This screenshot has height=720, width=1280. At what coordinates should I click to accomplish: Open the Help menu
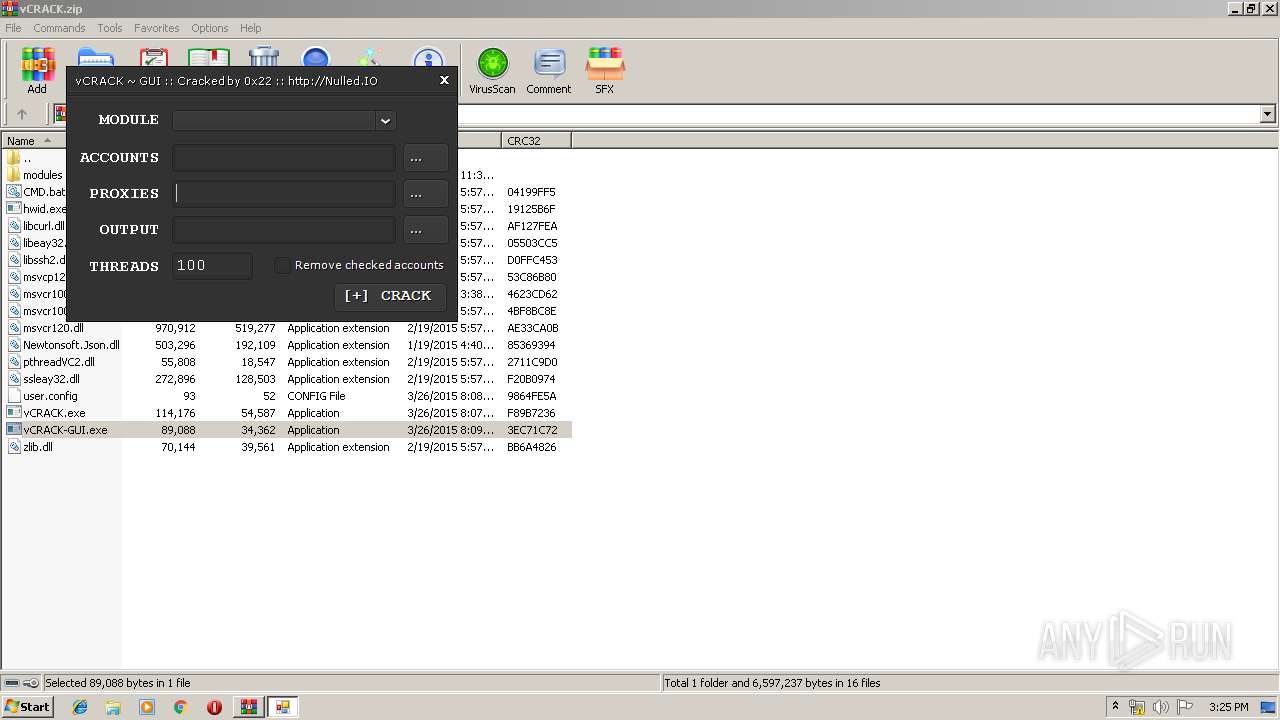tap(251, 28)
